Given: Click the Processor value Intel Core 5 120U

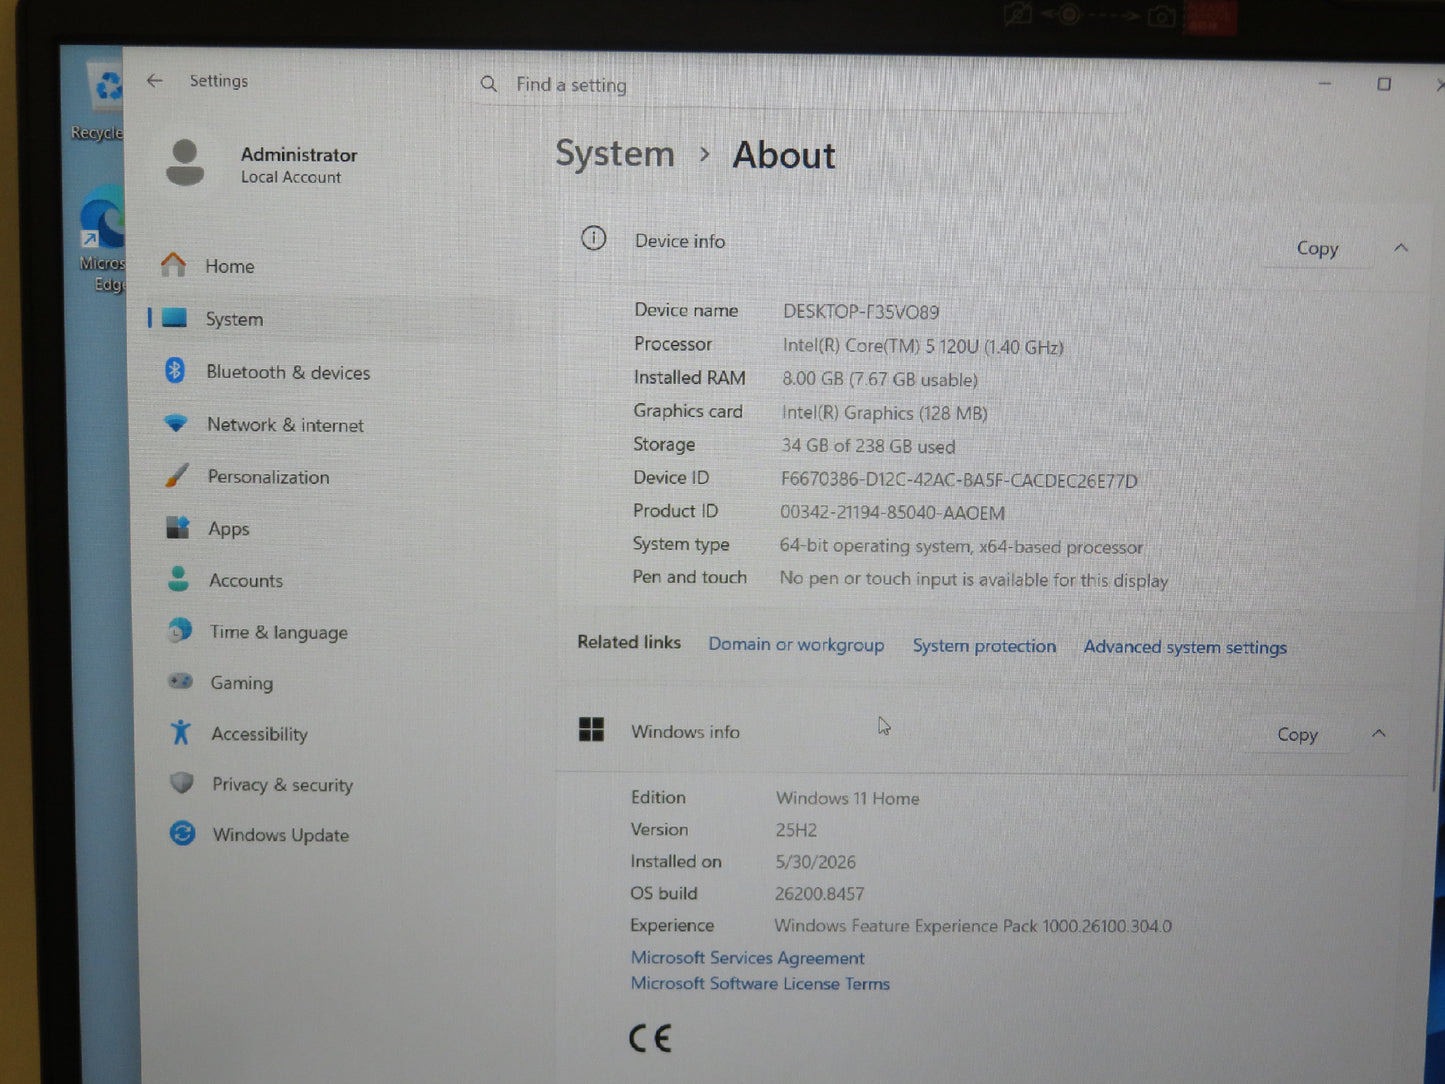Looking at the screenshot, I should click(x=923, y=347).
